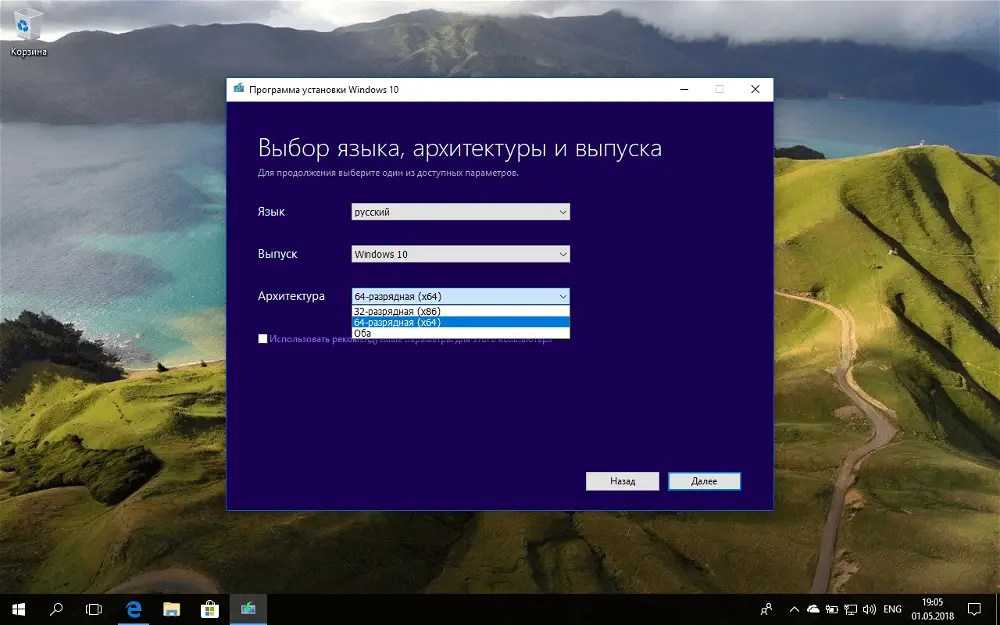Open File Explorer from the taskbar
This screenshot has height=625, width=1000.
pos(172,610)
